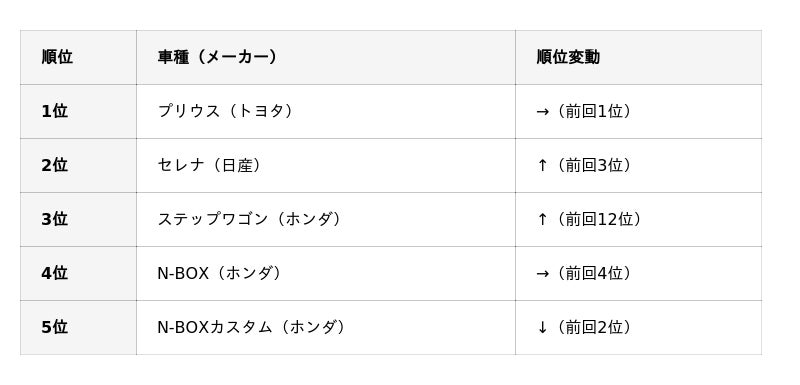The width and height of the screenshot is (800, 385).
Task: Click the 車種(メーカー) column header
Action: tap(326, 57)
